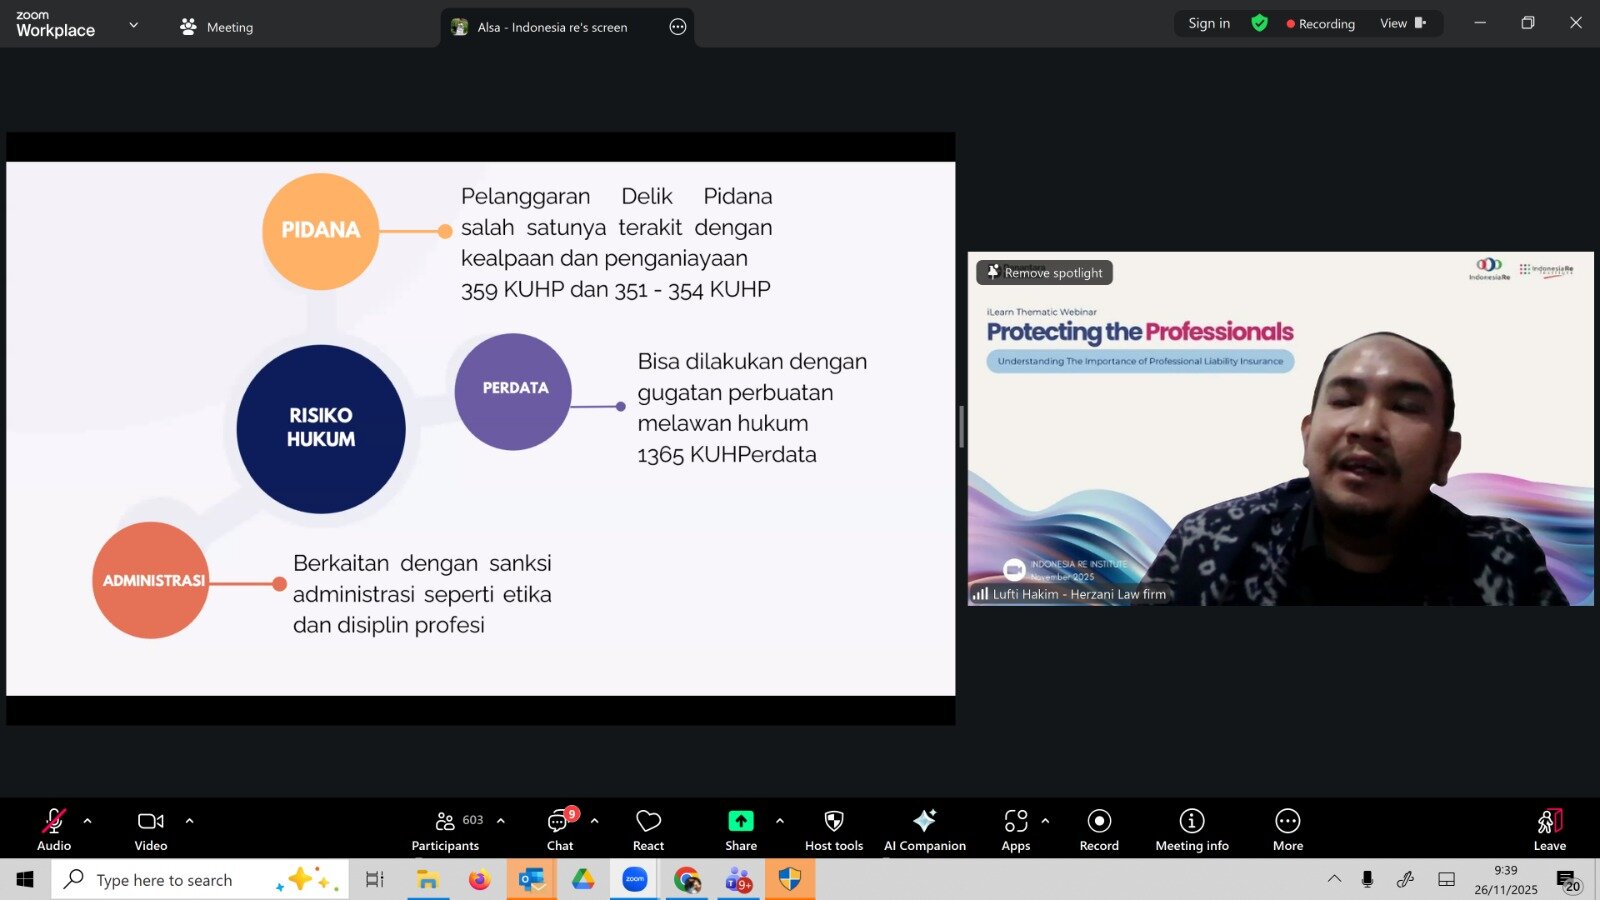Open Meeting info
The width and height of the screenshot is (1600, 900).
pyautogui.click(x=1191, y=830)
